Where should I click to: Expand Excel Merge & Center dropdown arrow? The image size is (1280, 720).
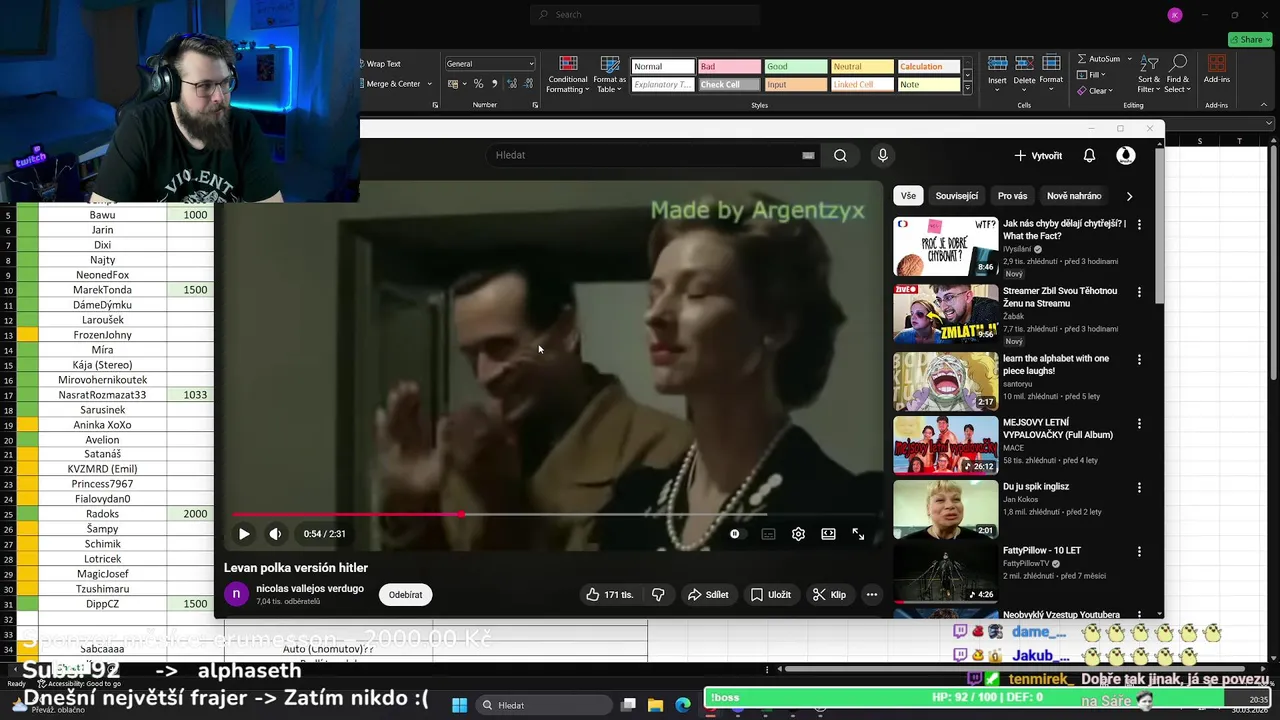pos(430,84)
